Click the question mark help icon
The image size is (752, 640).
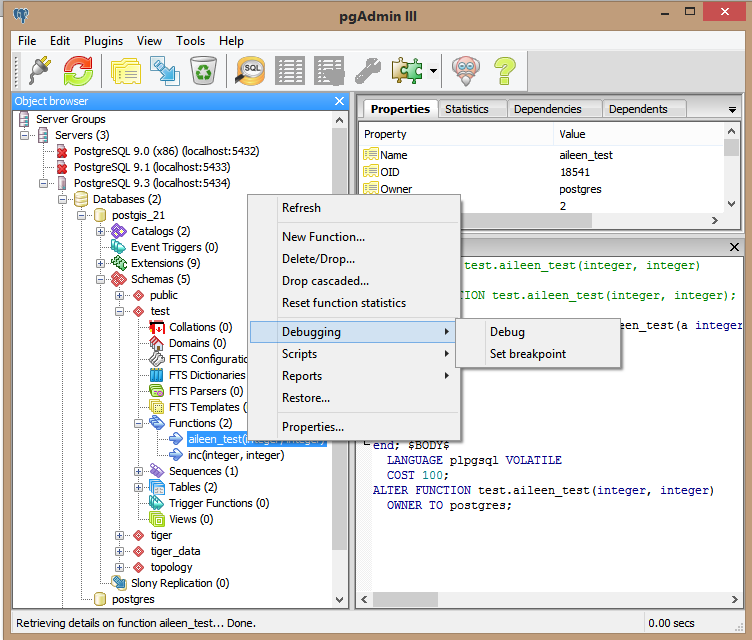click(505, 70)
